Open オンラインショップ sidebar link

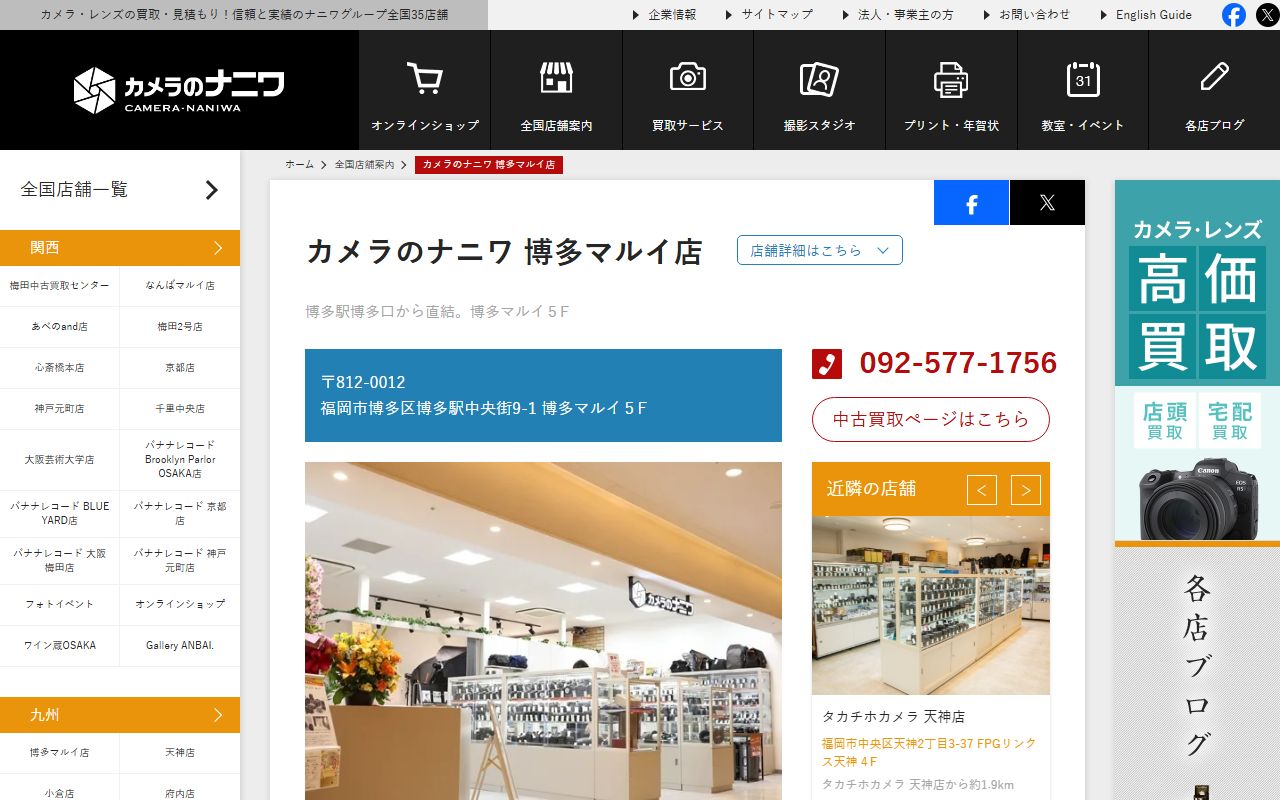coord(180,604)
